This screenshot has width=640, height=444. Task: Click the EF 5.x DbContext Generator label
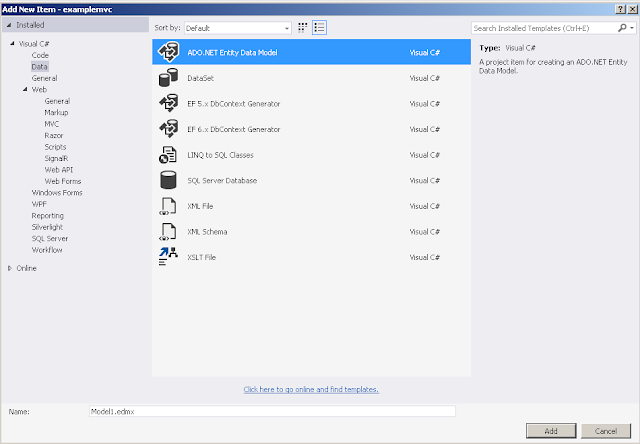(x=233, y=104)
